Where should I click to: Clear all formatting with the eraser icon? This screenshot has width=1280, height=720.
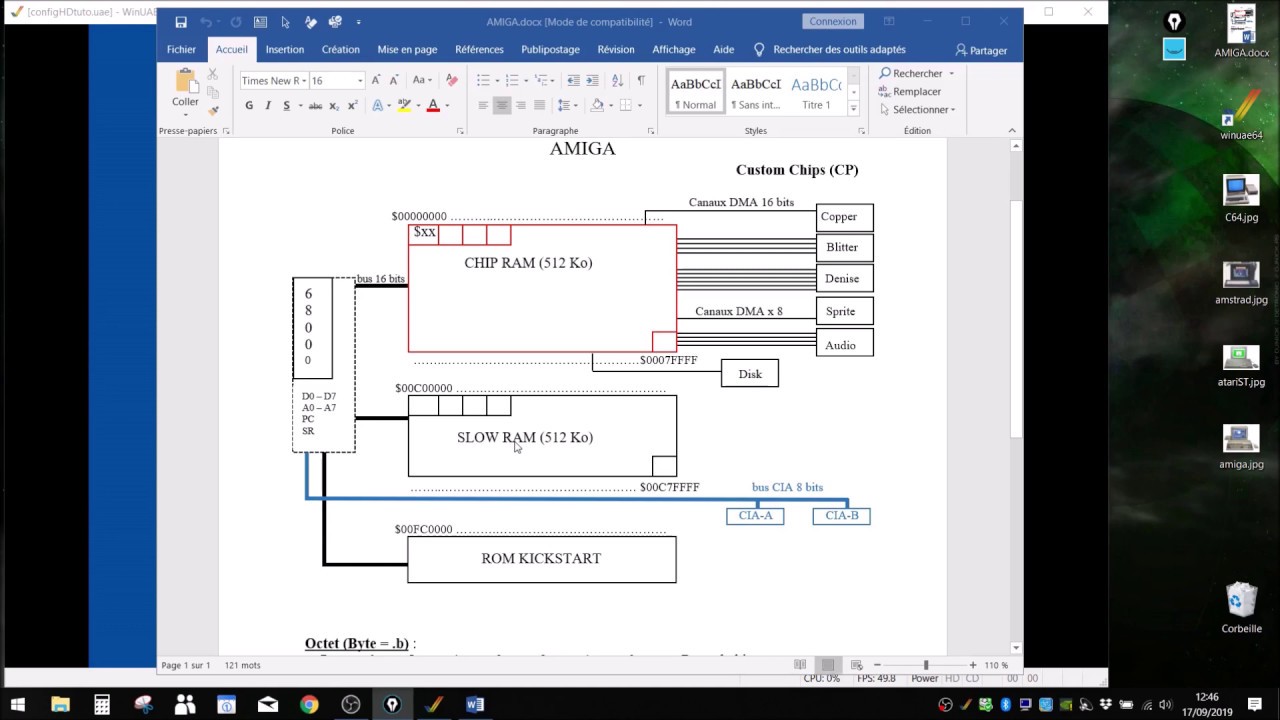coord(452,80)
